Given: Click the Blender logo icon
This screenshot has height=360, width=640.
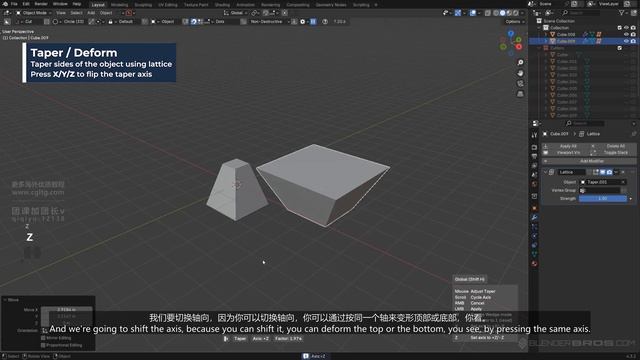Looking at the screenshot, I should click(4, 4).
